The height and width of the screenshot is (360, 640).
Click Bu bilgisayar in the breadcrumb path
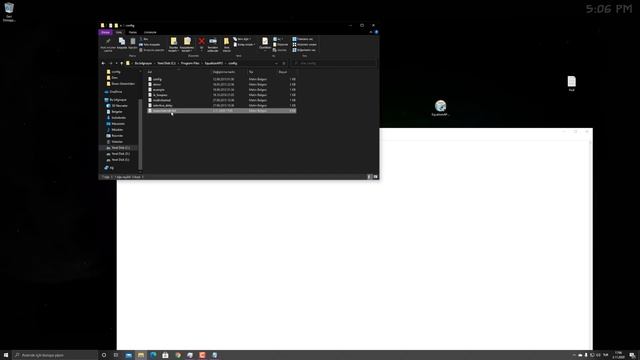click(143, 63)
